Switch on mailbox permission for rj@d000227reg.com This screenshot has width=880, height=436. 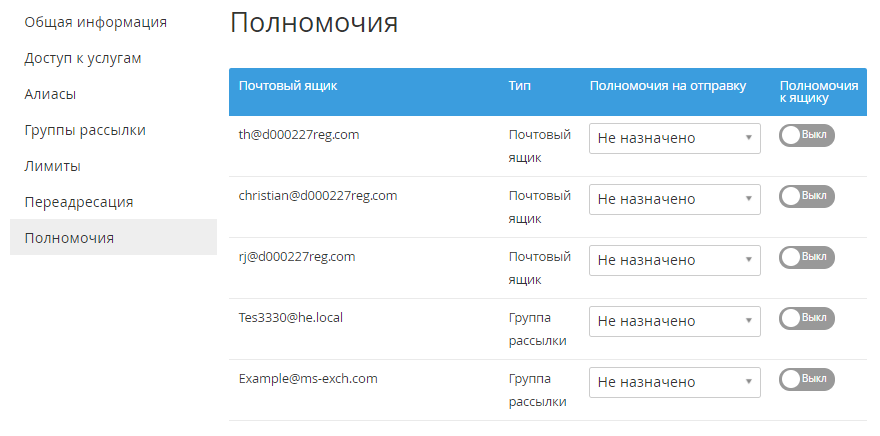[806, 258]
